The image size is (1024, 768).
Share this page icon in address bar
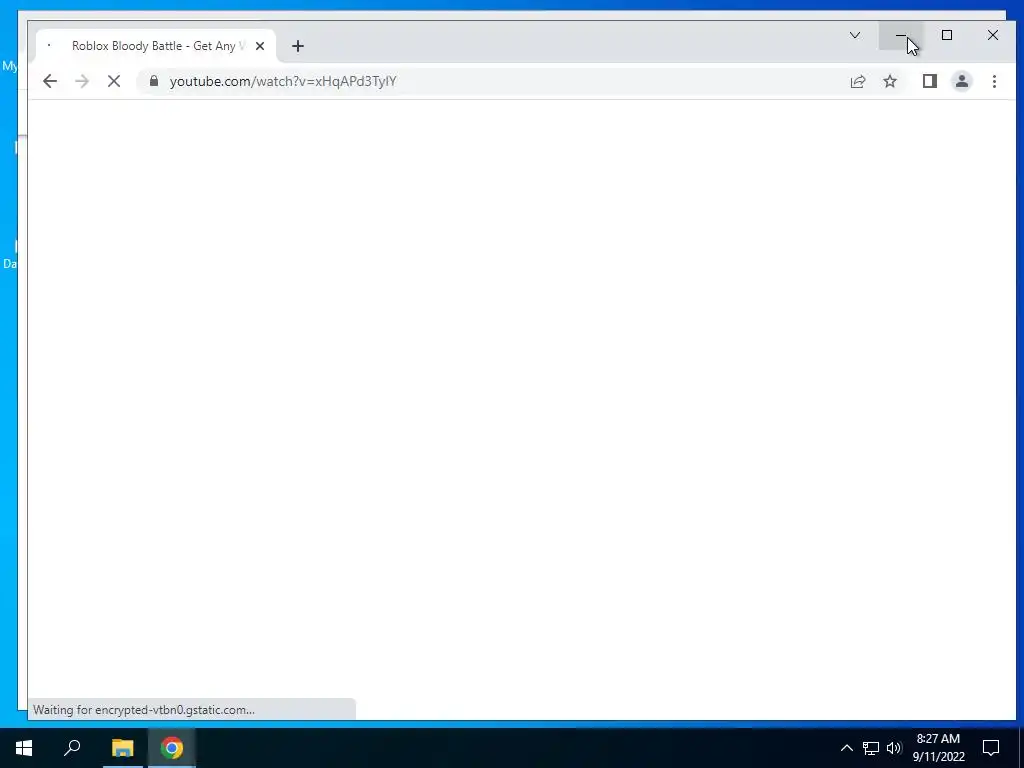pos(857,81)
